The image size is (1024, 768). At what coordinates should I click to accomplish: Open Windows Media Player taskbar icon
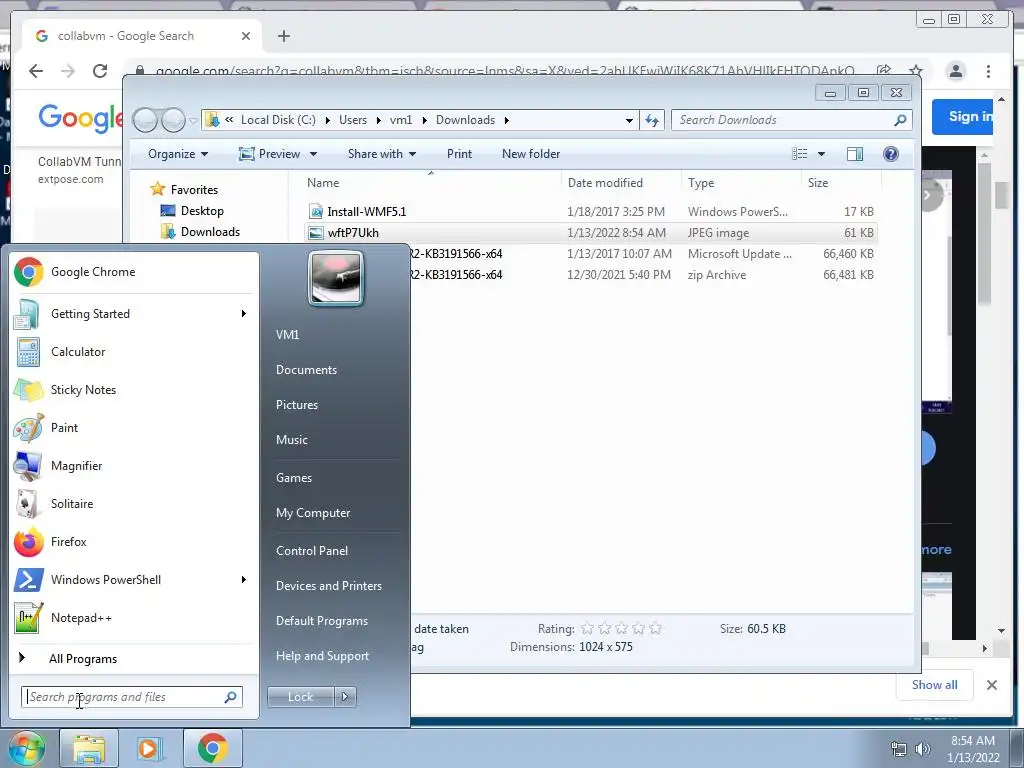pyautogui.click(x=150, y=748)
